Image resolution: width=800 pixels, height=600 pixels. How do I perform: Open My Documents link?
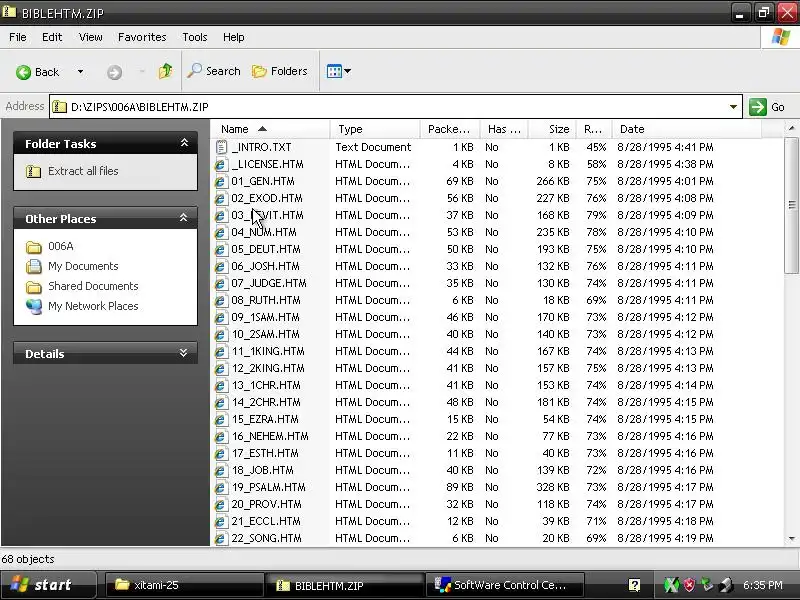pyautogui.click(x=83, y=266)
